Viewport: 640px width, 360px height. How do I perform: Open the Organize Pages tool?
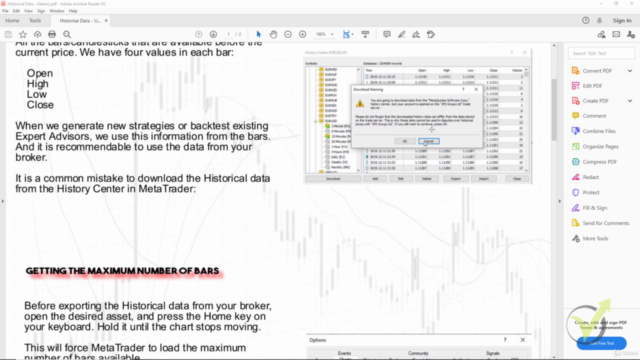click(x=600, y=147)
